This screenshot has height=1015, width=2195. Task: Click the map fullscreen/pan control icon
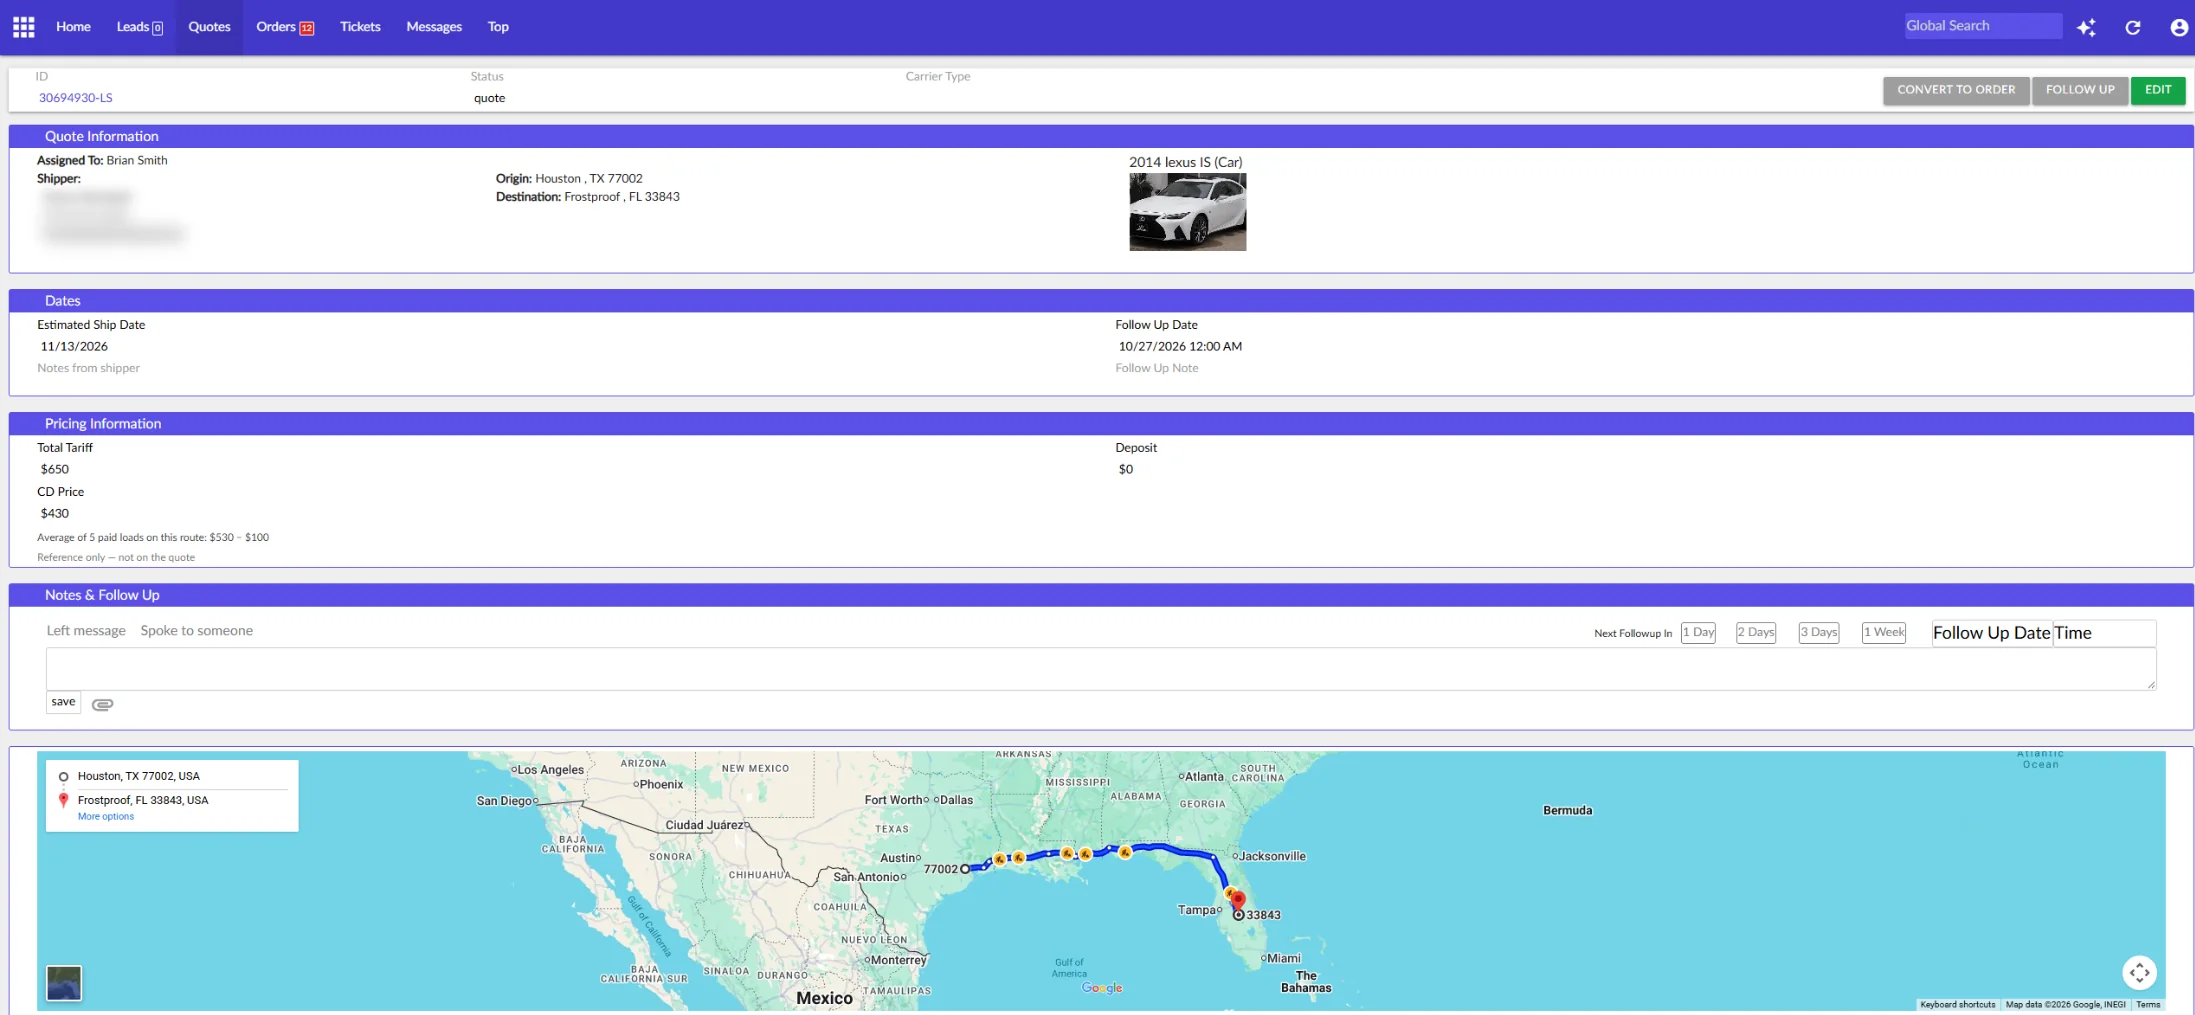click(2139, 972)
